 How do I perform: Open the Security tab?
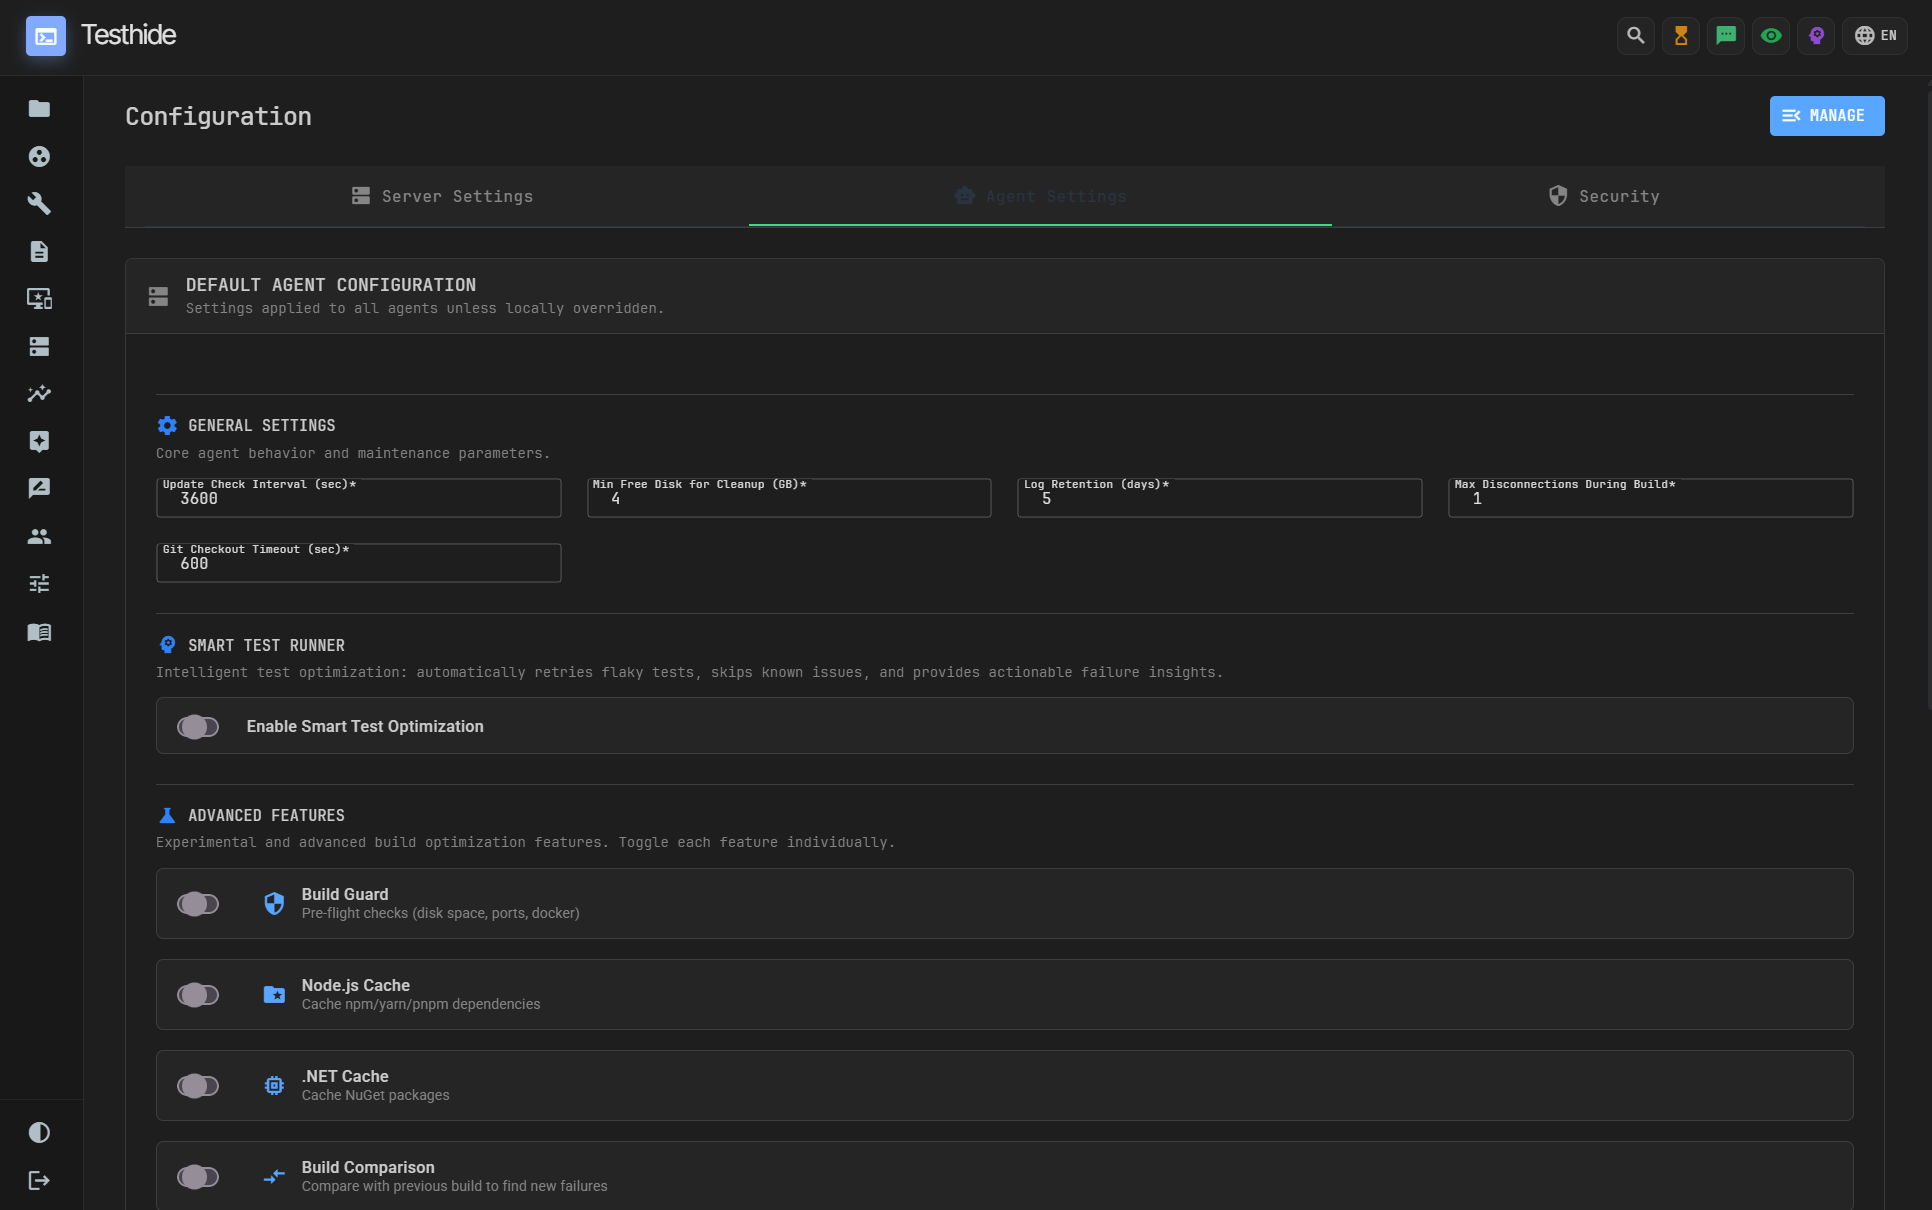[1604, 196]
